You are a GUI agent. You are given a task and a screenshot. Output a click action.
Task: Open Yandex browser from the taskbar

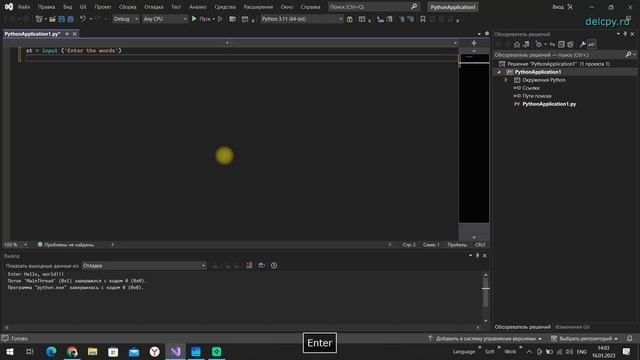coord(155,351)
